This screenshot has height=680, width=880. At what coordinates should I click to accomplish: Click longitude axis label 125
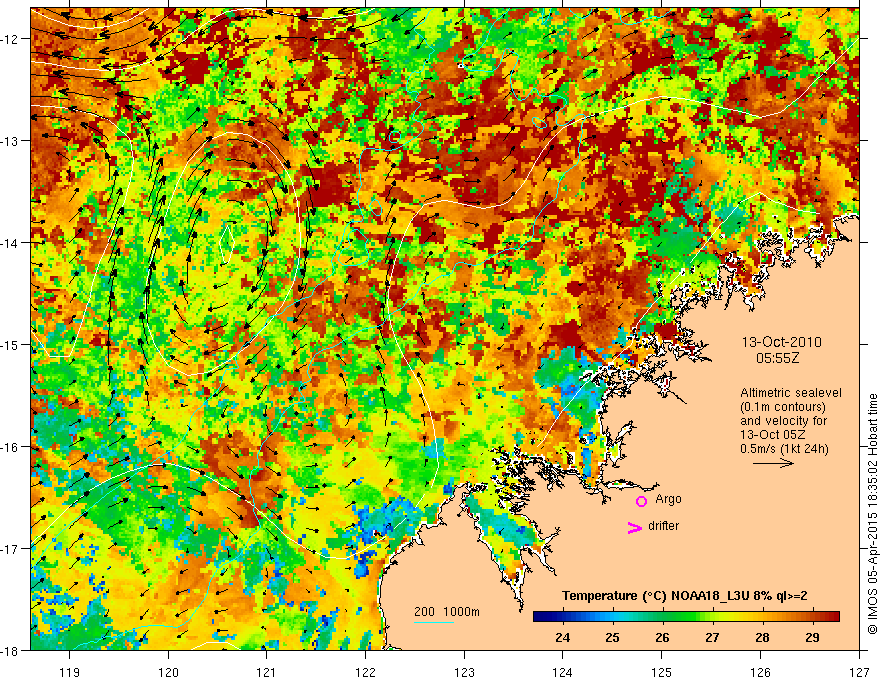click(662, 672)
